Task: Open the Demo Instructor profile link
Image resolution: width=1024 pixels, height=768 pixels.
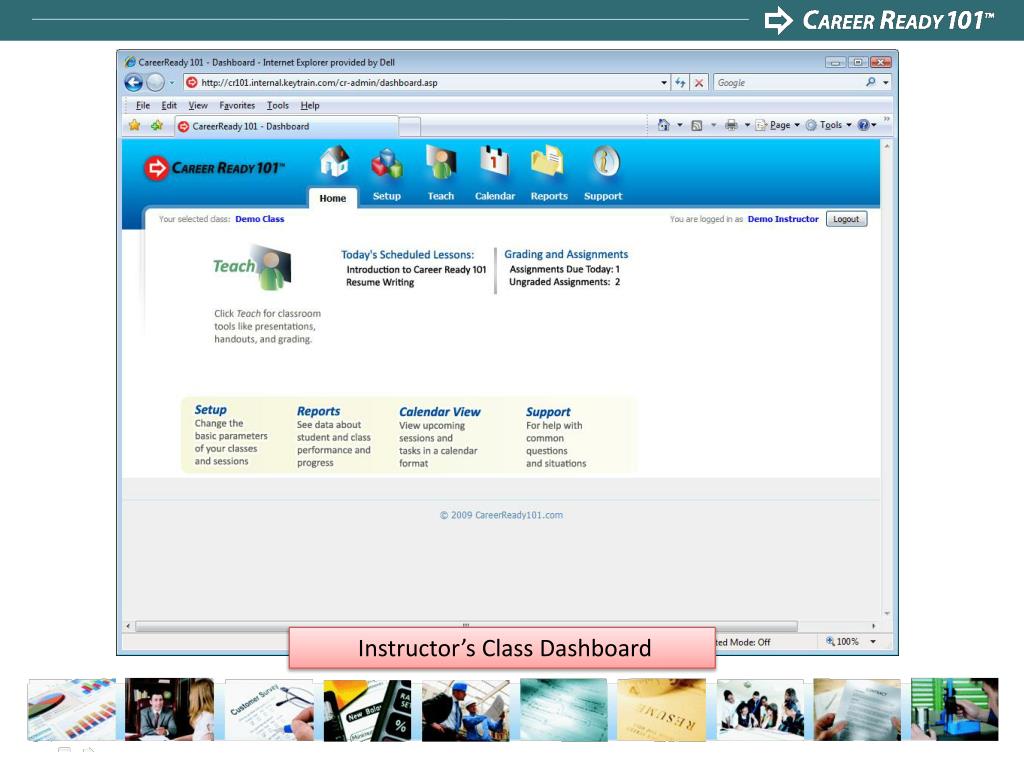Action: [782, 219]
